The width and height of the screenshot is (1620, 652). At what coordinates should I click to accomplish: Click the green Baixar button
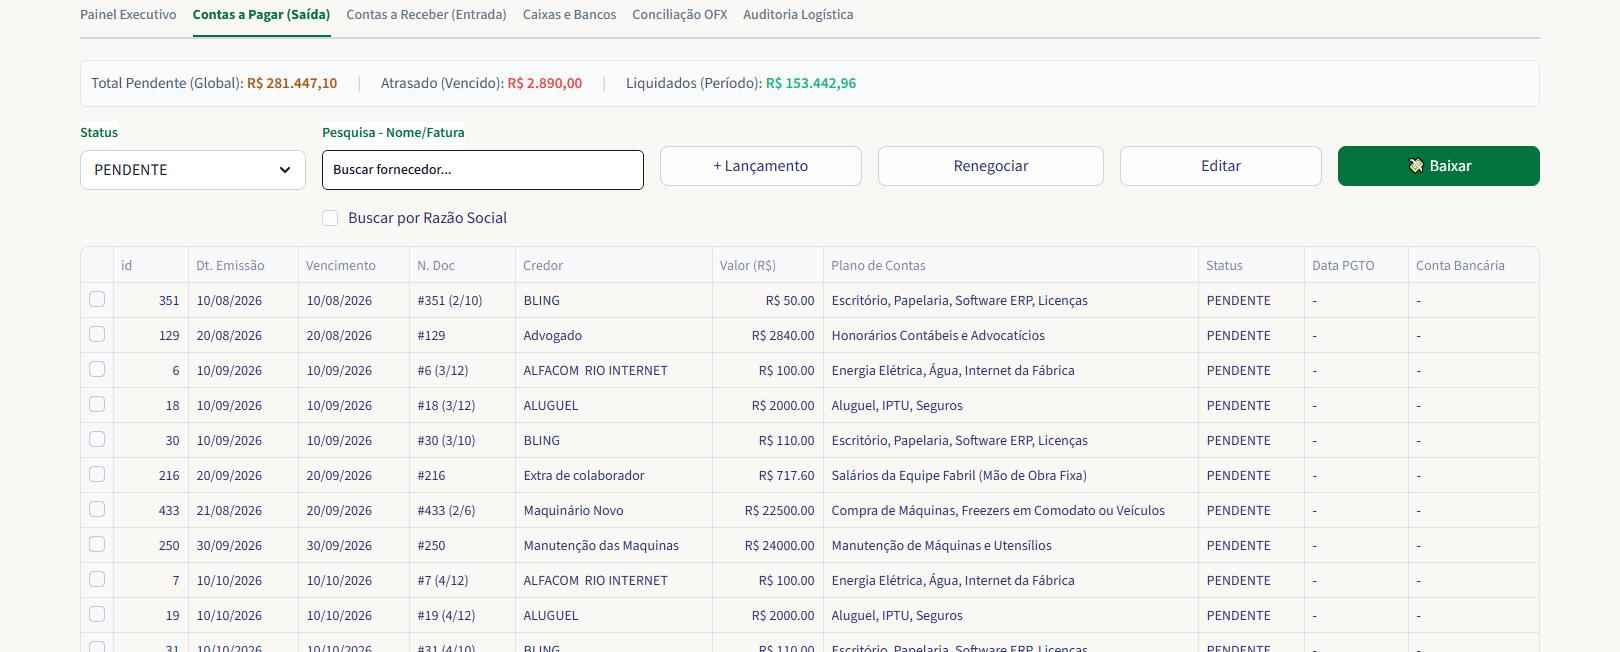coord(1439,166)
